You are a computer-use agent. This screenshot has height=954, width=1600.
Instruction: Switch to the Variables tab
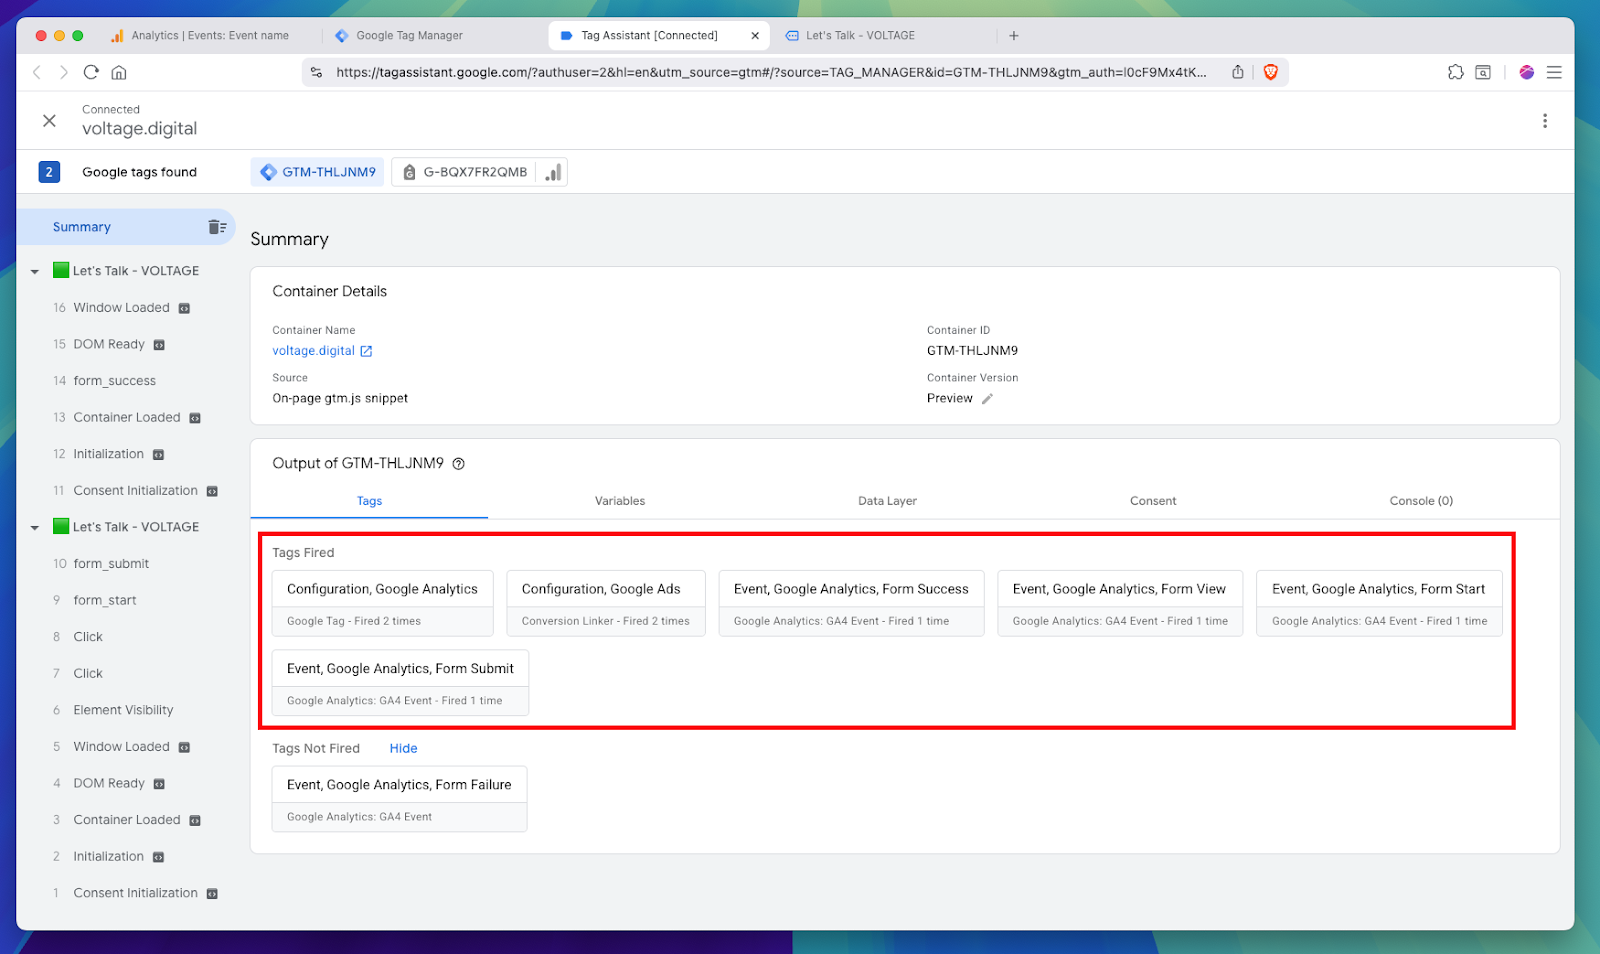620,501
